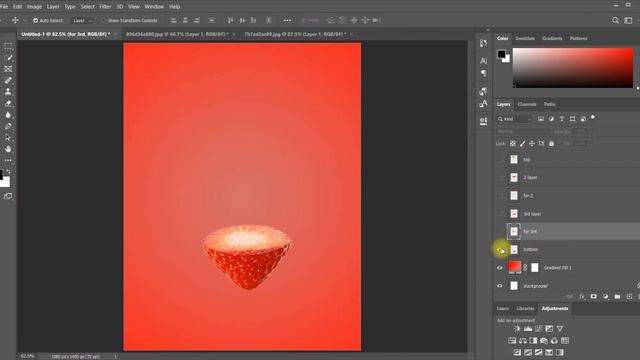Add a Vibrance triangle adjustment
This screenshot has height=360, width=640.
tap(560, 329)
